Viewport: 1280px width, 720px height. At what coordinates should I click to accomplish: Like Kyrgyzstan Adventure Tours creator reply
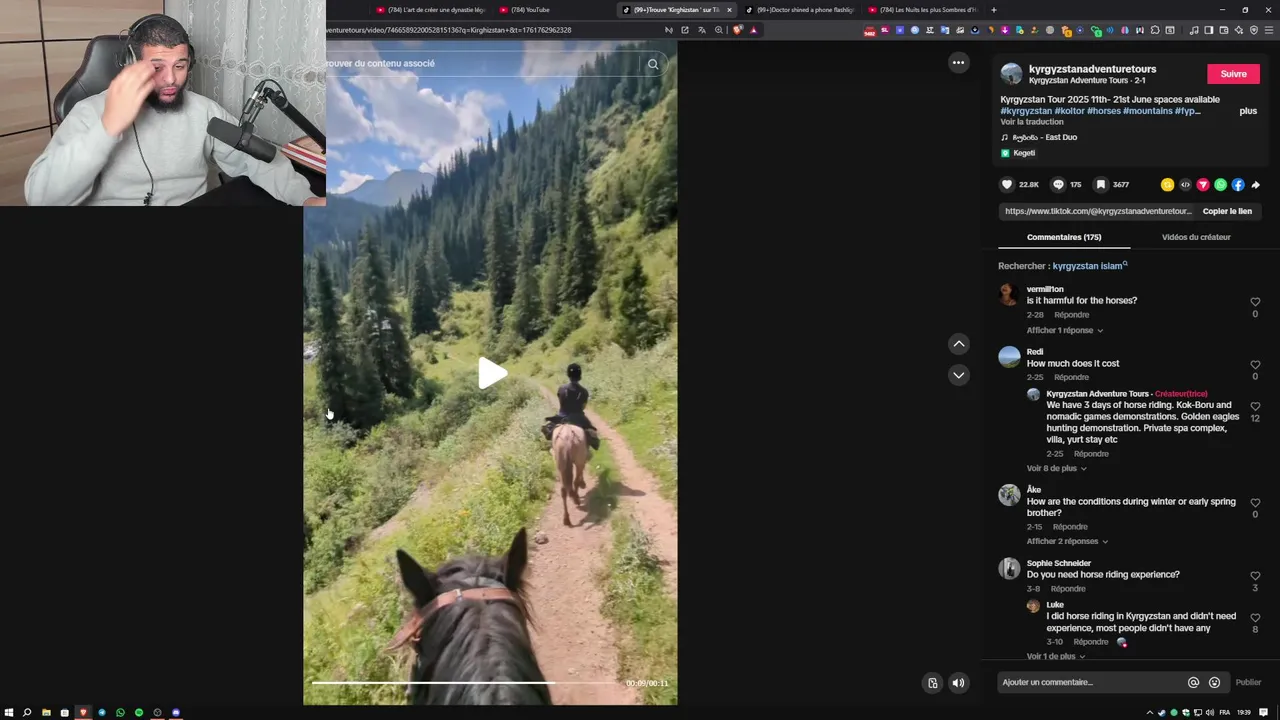[1255, 407]
